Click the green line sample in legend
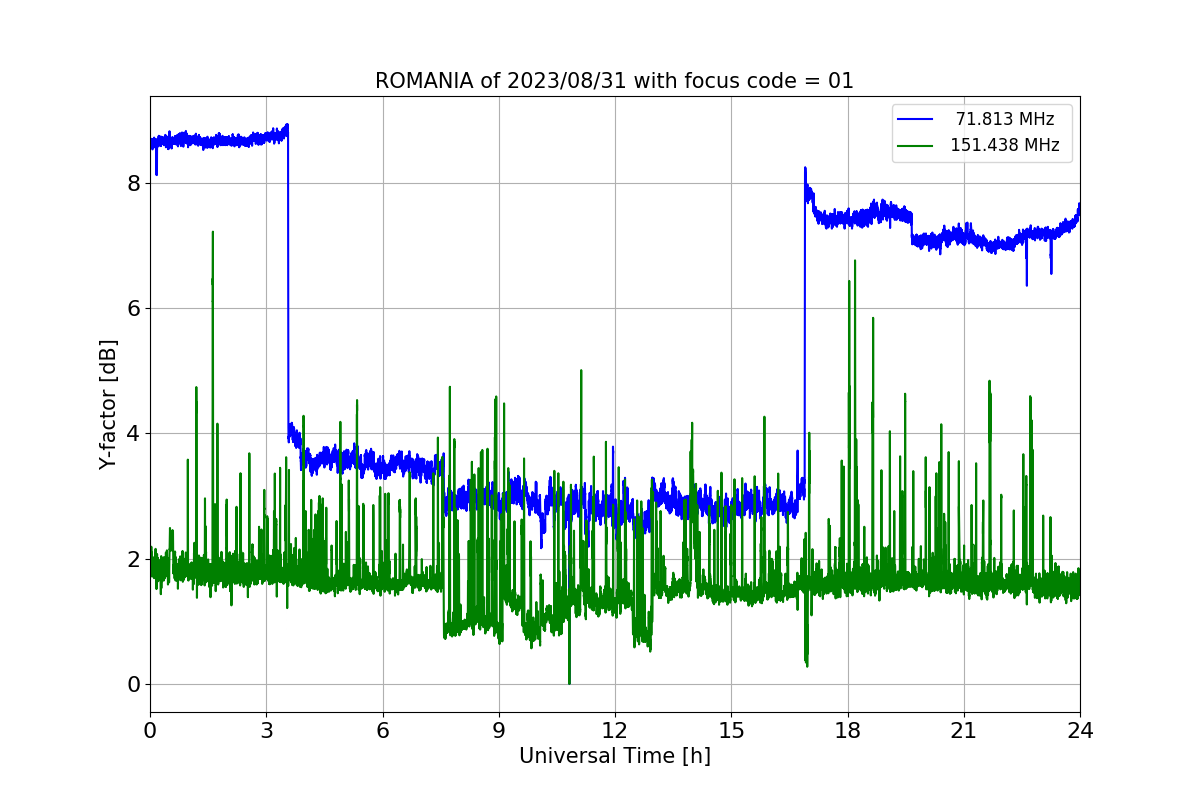The image size is (1200, 800). coord(915,146)
